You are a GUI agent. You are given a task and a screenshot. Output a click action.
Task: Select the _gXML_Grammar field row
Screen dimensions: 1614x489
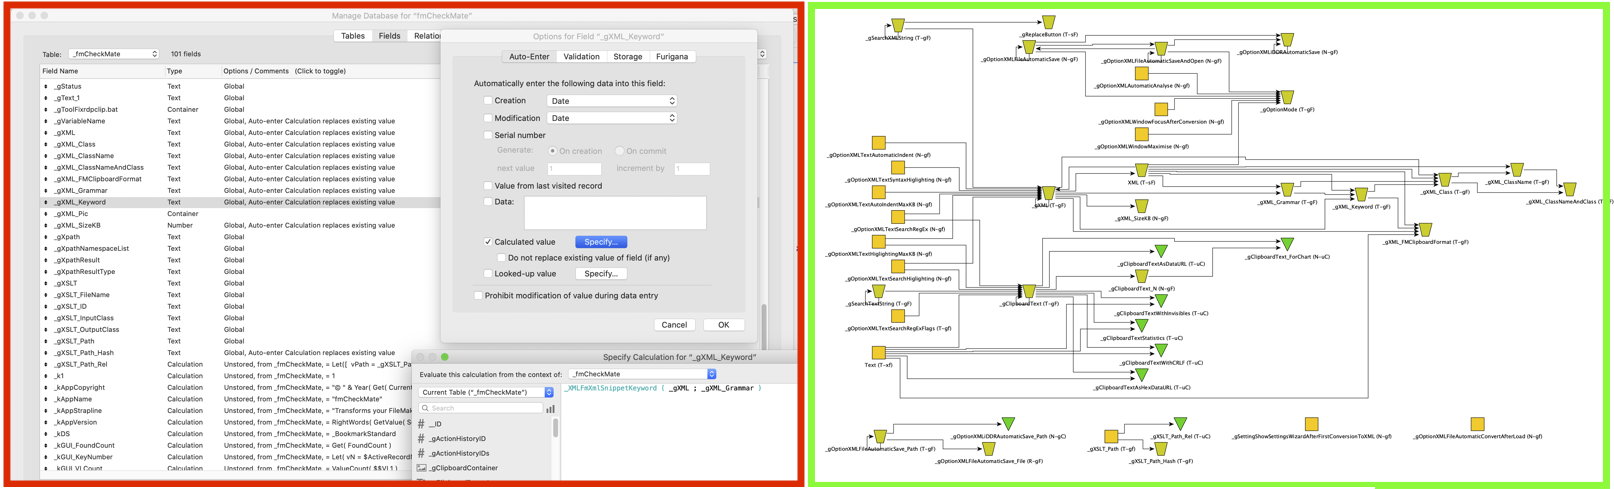click(81, 190)
